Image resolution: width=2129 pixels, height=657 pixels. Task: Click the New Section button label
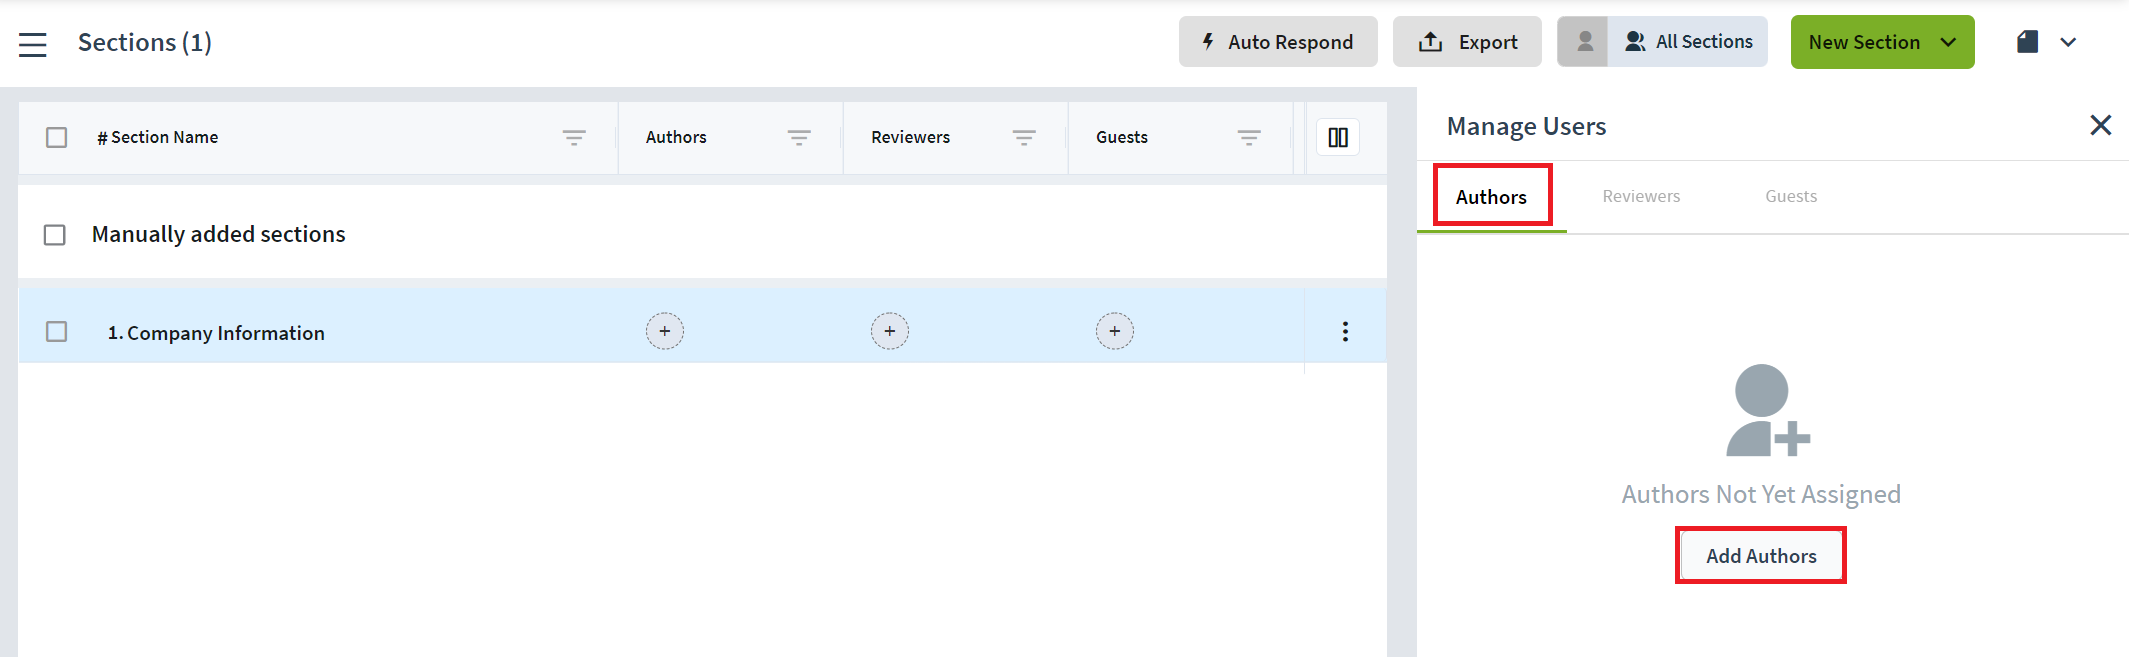tap(1864, 42)
